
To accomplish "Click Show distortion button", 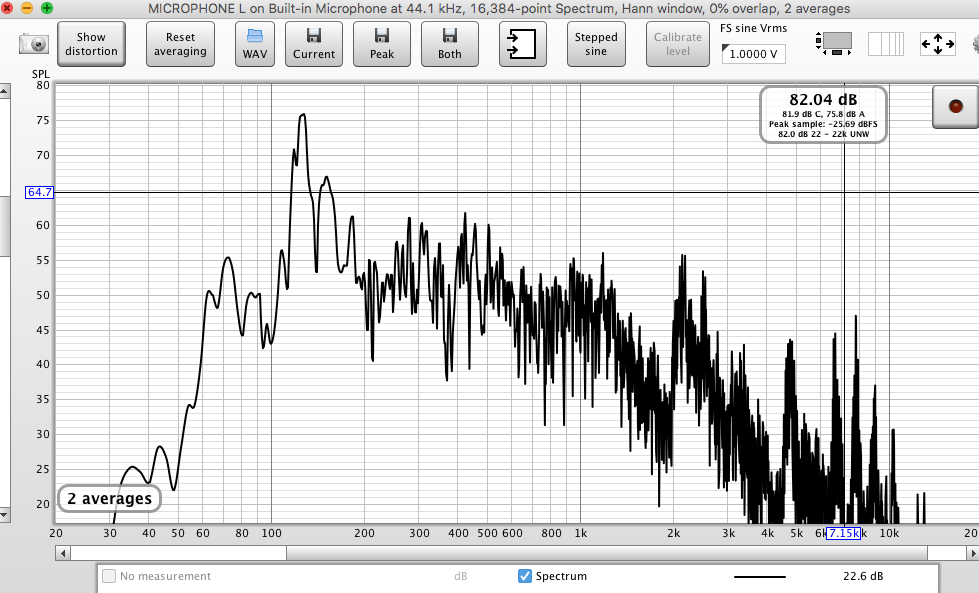I will tap(91, 44).
